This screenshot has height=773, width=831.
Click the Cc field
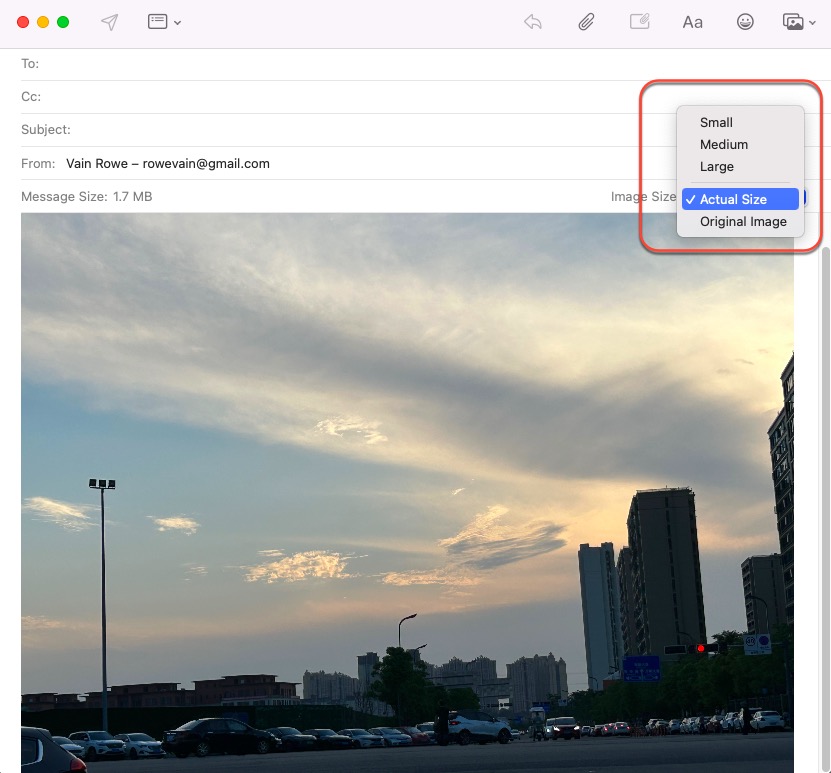200,96
